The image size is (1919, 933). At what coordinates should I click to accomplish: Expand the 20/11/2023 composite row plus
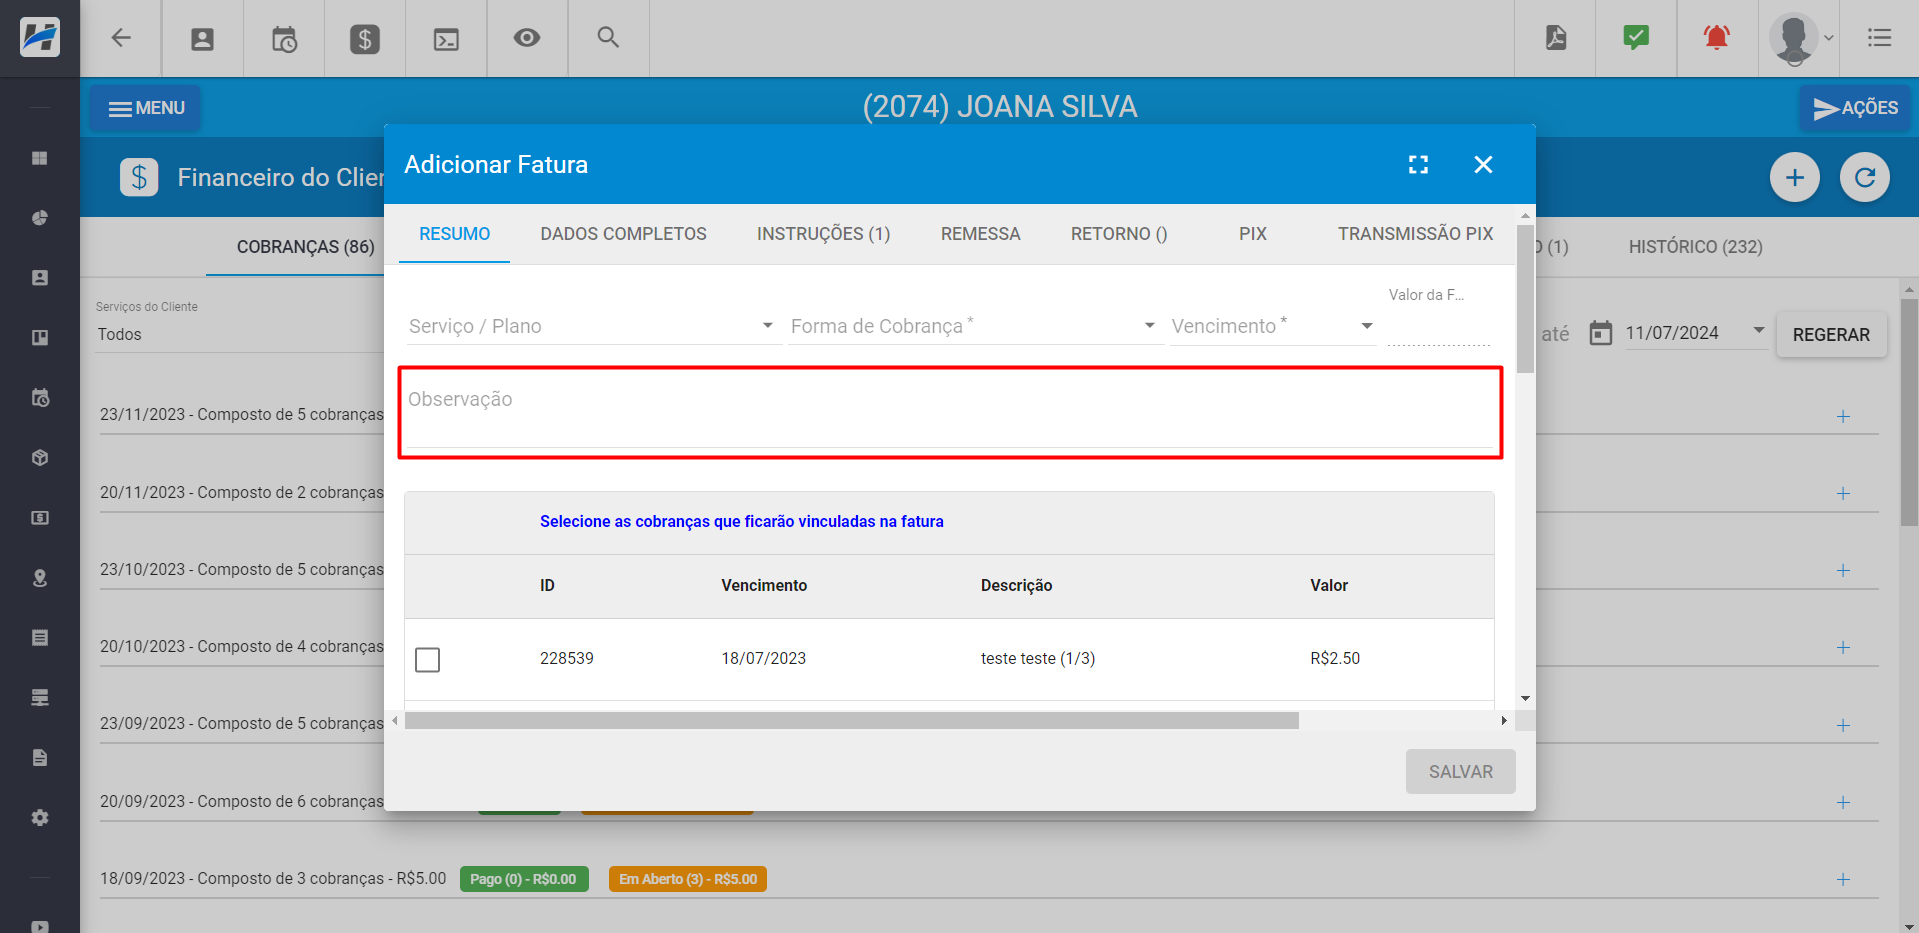point(1843,493)
